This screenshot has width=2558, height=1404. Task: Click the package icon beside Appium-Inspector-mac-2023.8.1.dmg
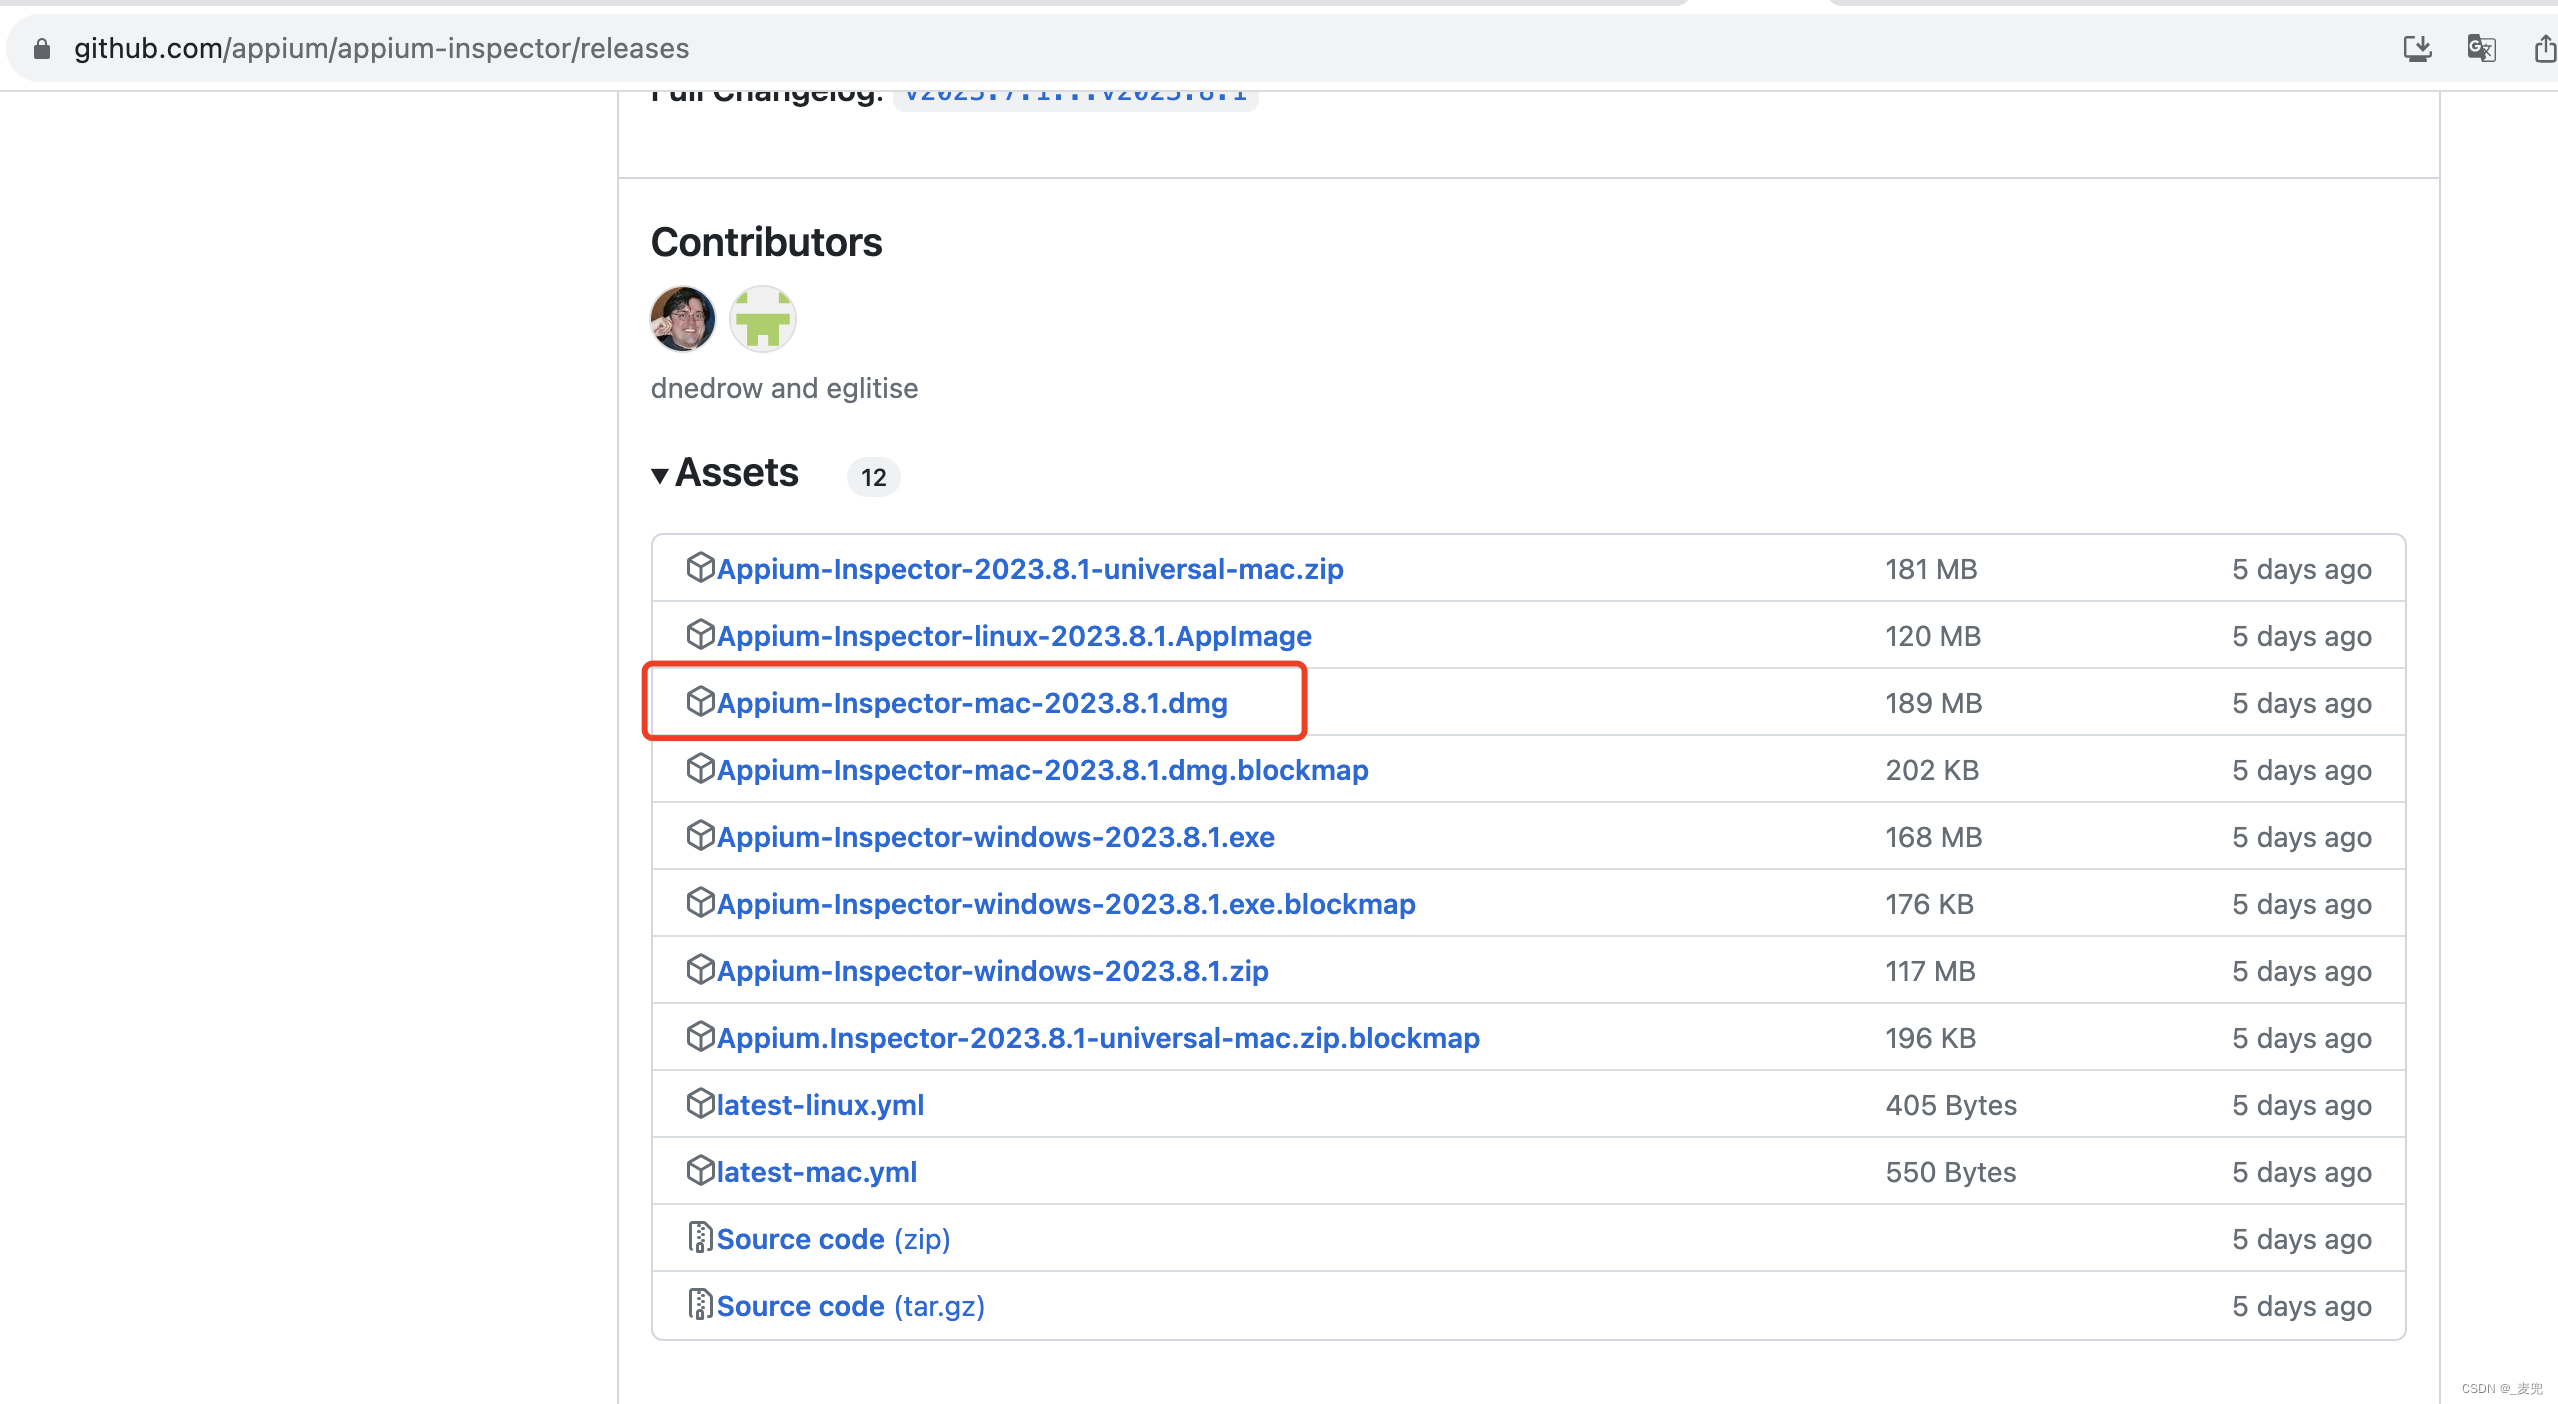coord(701,702)
